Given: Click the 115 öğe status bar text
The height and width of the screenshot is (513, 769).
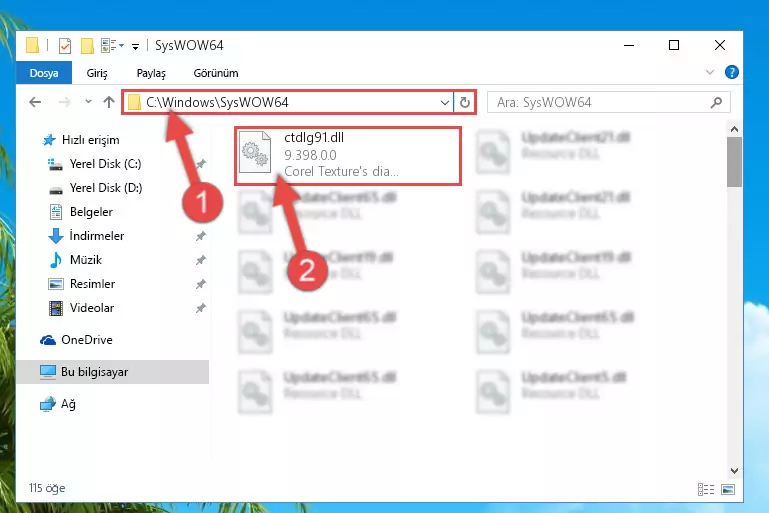Looking at the screenshot, I should point(47,488).
